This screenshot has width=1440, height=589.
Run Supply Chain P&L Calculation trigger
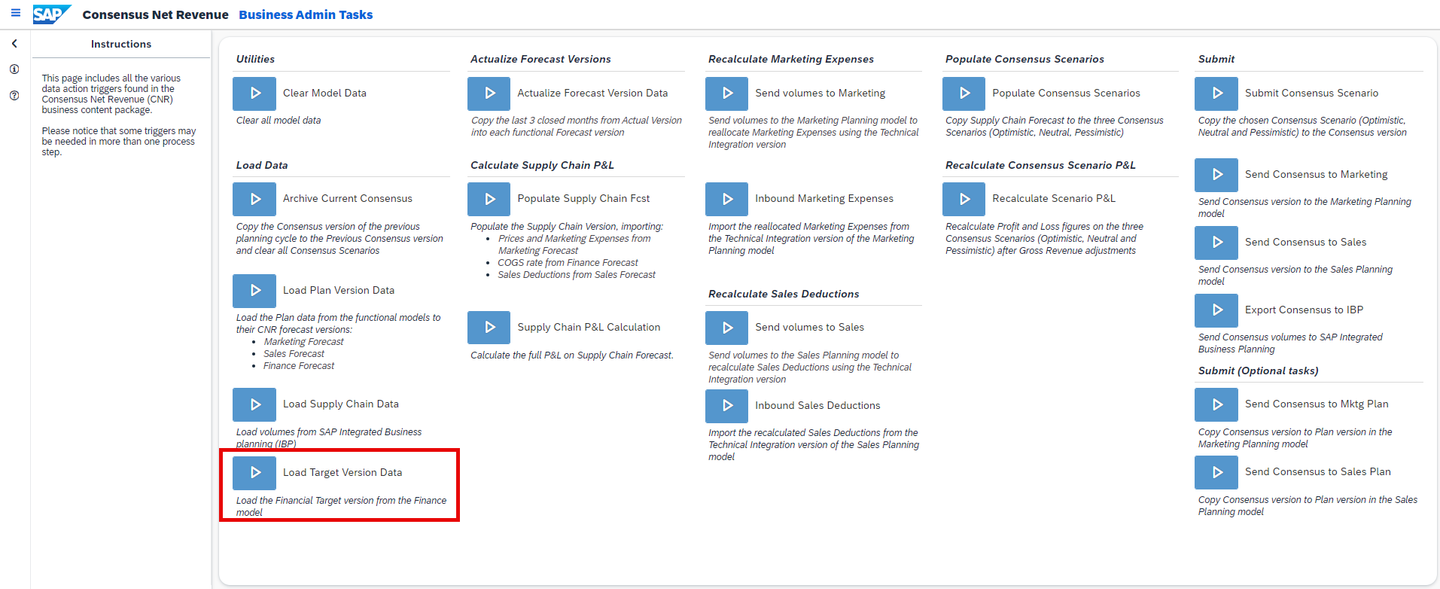pos(489,327)
